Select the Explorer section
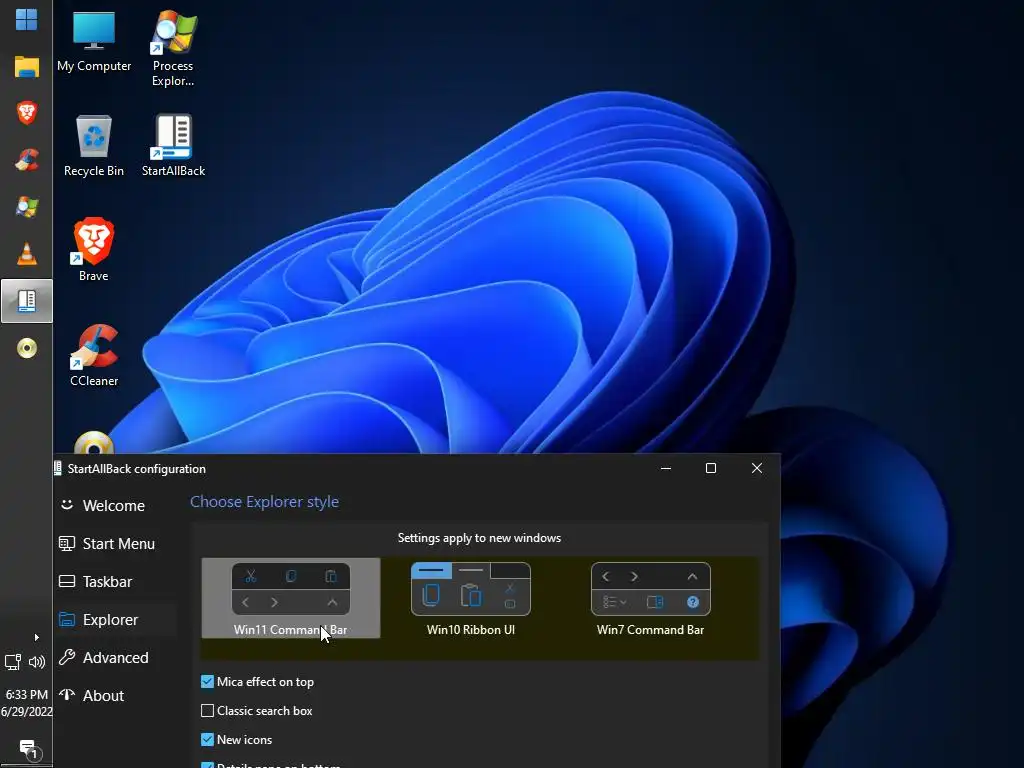Image resolution: width=1024 pixels, height=768 pixels. [115, 619]
